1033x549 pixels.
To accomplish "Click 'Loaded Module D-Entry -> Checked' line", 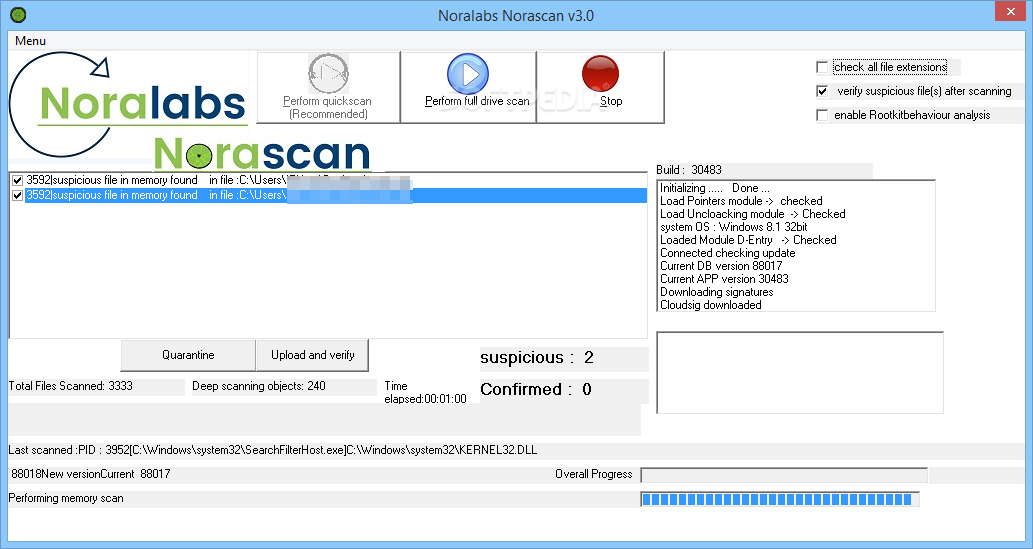I will point(748,240).
